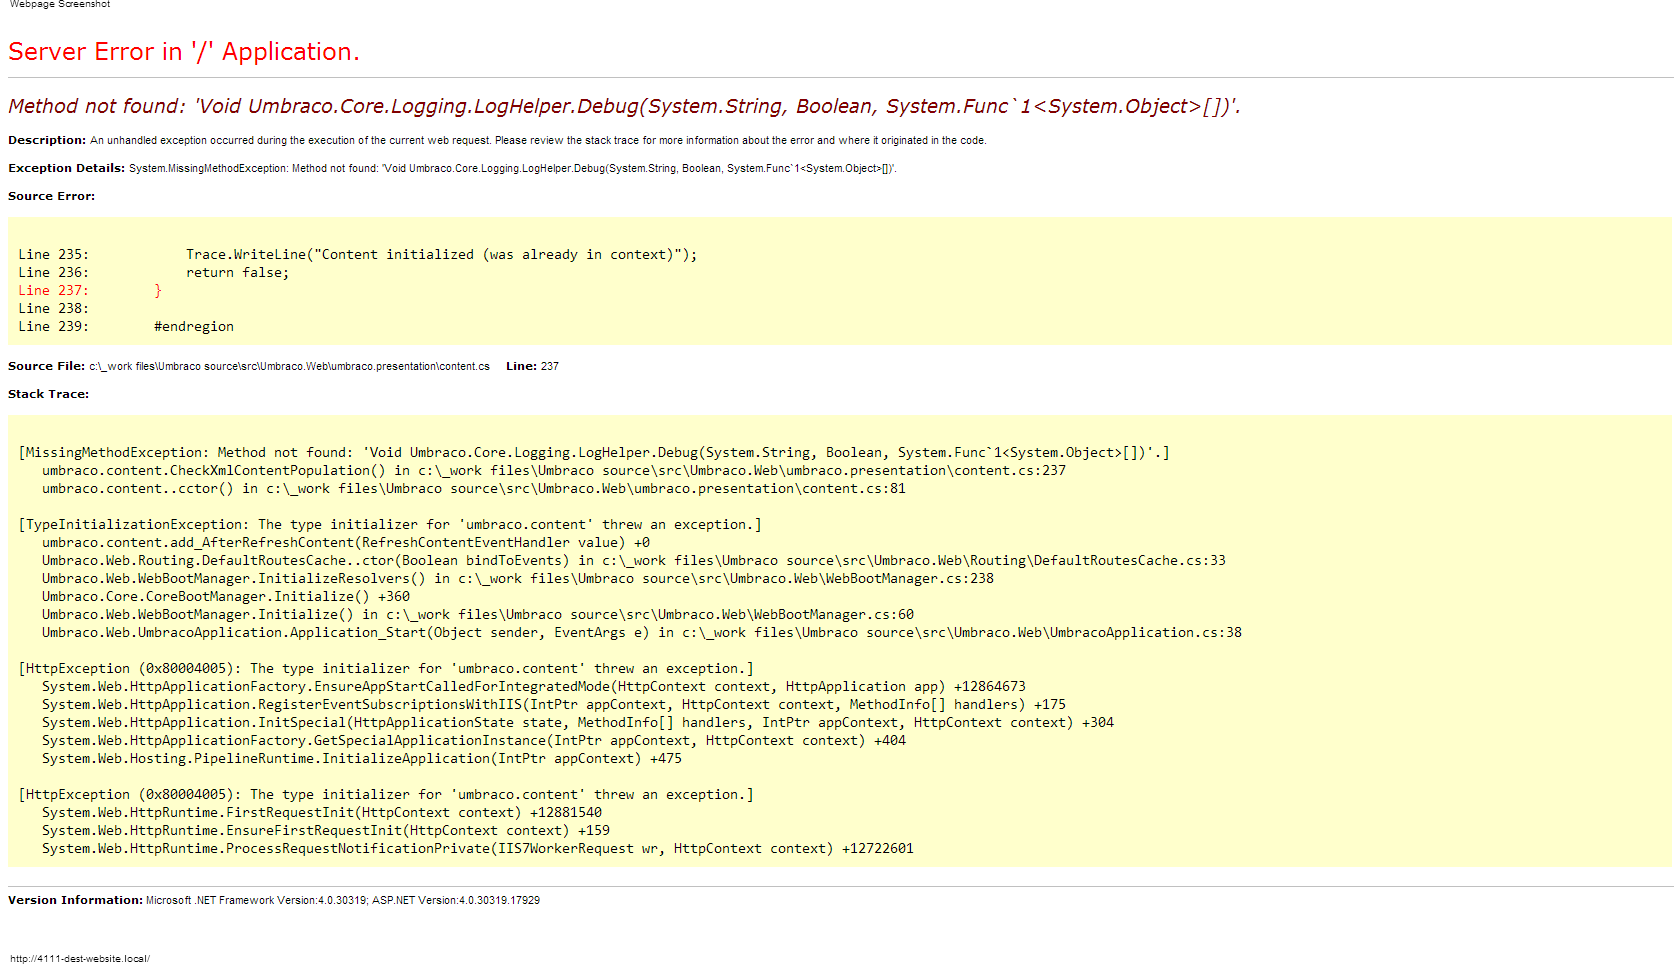Click the 'System.Web.HttpRuntime.FirstRequestInit' trace line
Viewport: 1680px width, 965px height.
point(321,813)
